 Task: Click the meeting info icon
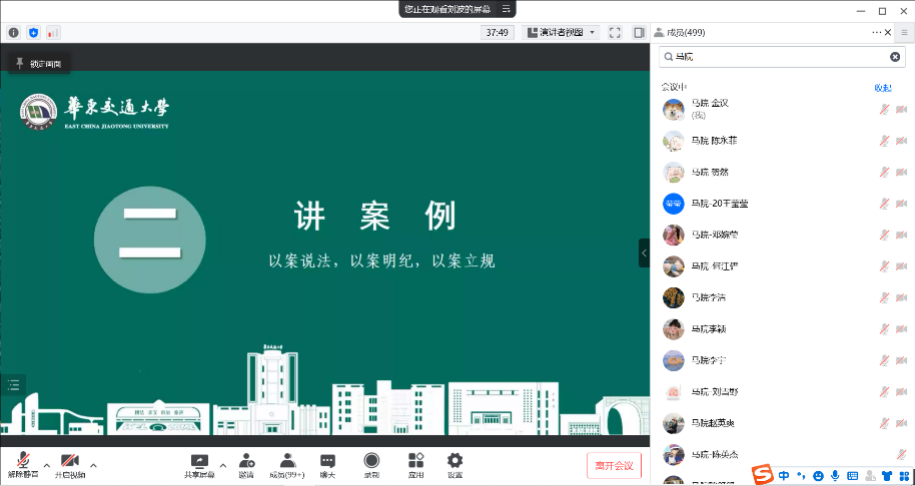pyautogui.click(x=14, y=32)
